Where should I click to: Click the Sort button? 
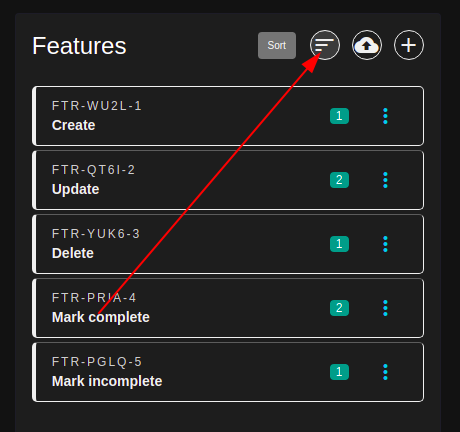tap(277, 45)
